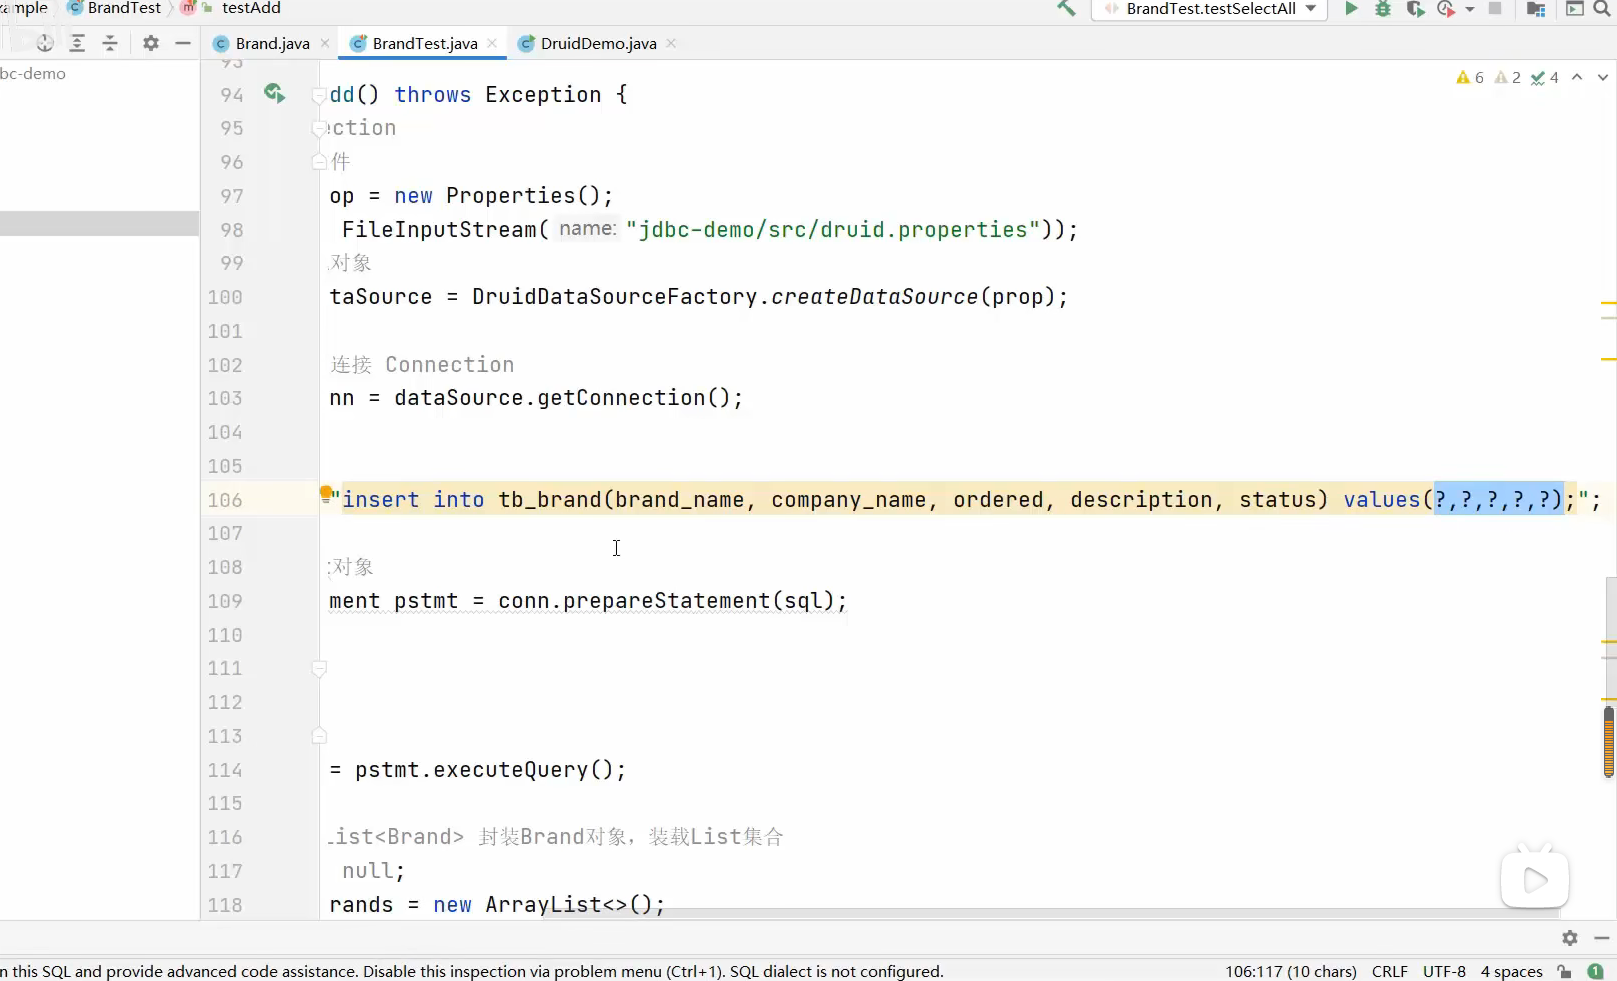Viewport: 1617px width, 981px height.
Task: Open the dropdown arrow beside the profiler icon
Action: click(1470, 9)
